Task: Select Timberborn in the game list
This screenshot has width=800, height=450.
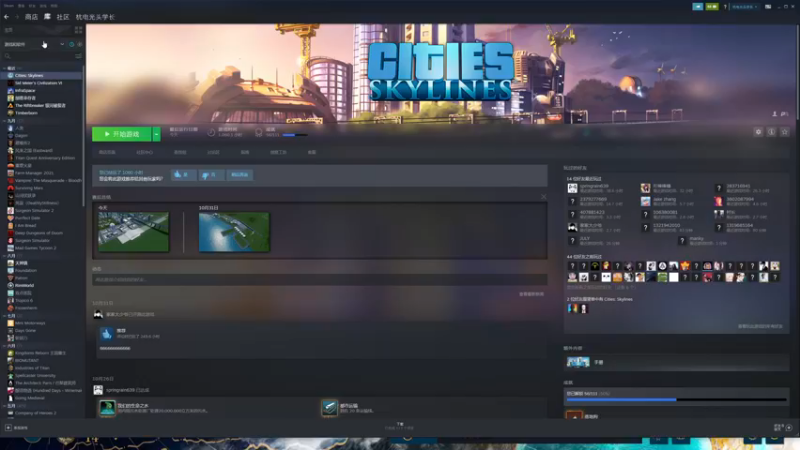Action: pyautogui.click(x=26, y=113)
